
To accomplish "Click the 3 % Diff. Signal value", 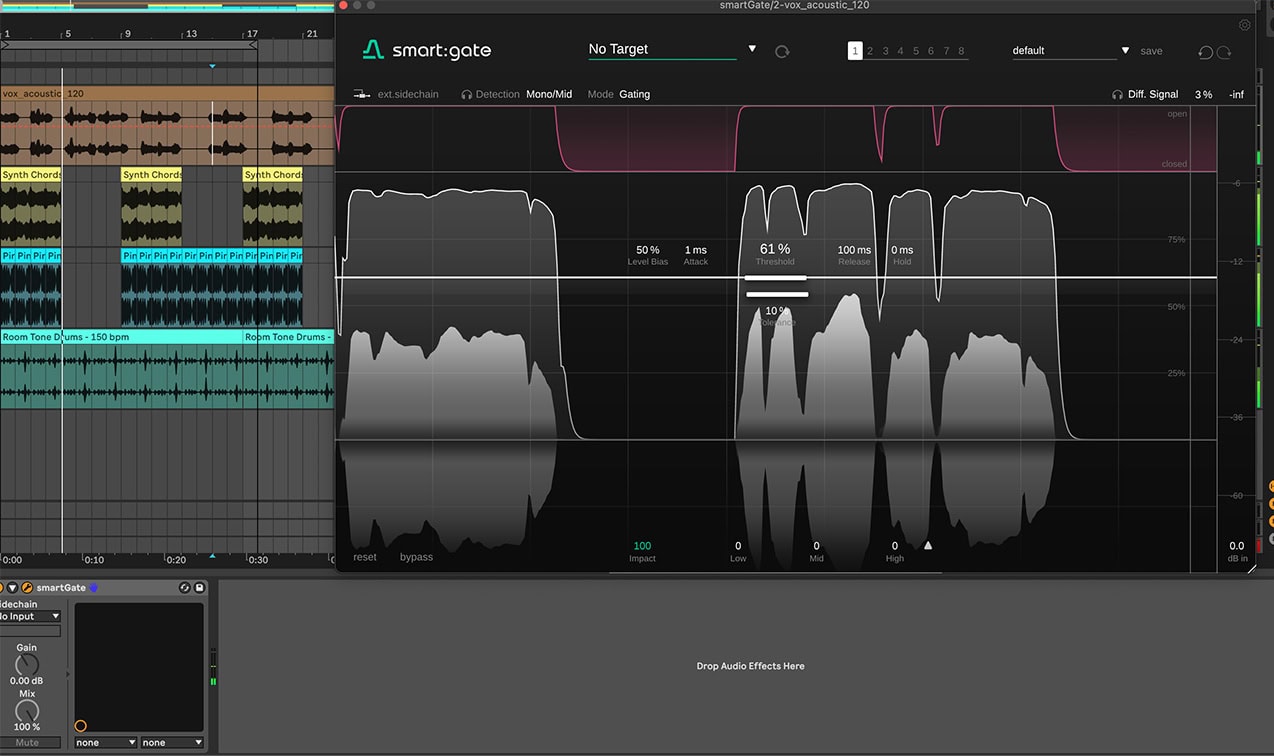I will pyautogui.click(x=1203, y=94).
